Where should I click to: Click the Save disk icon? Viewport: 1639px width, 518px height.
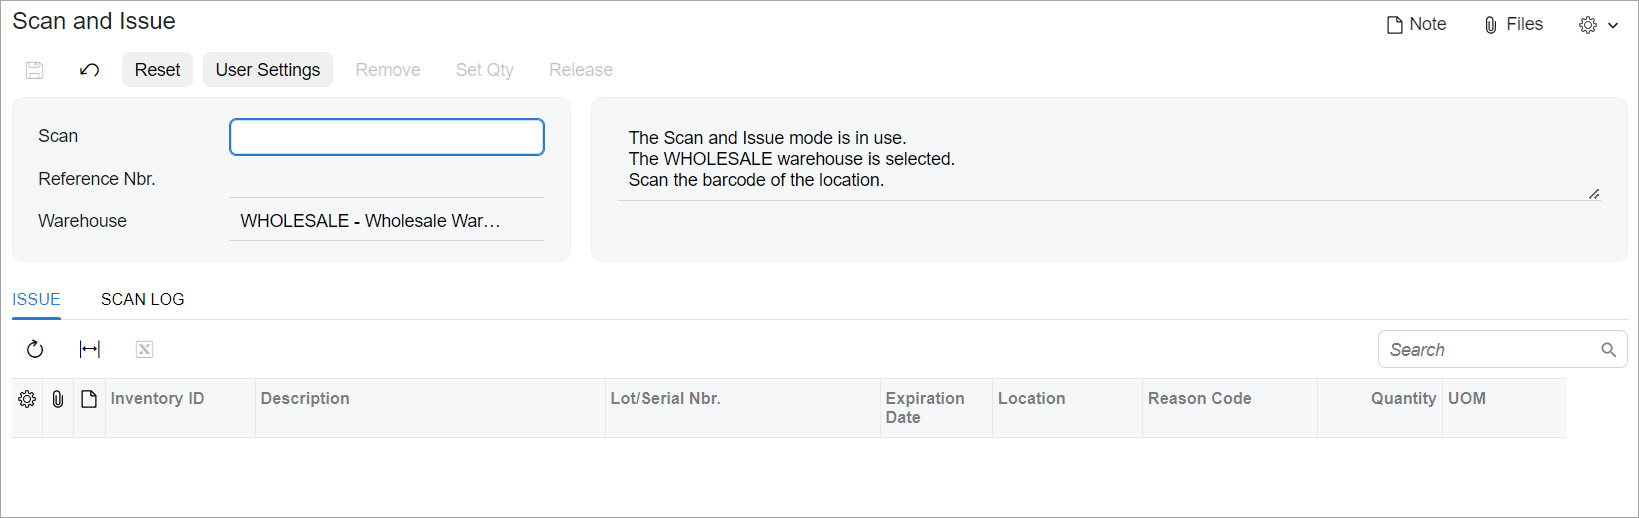34,70
